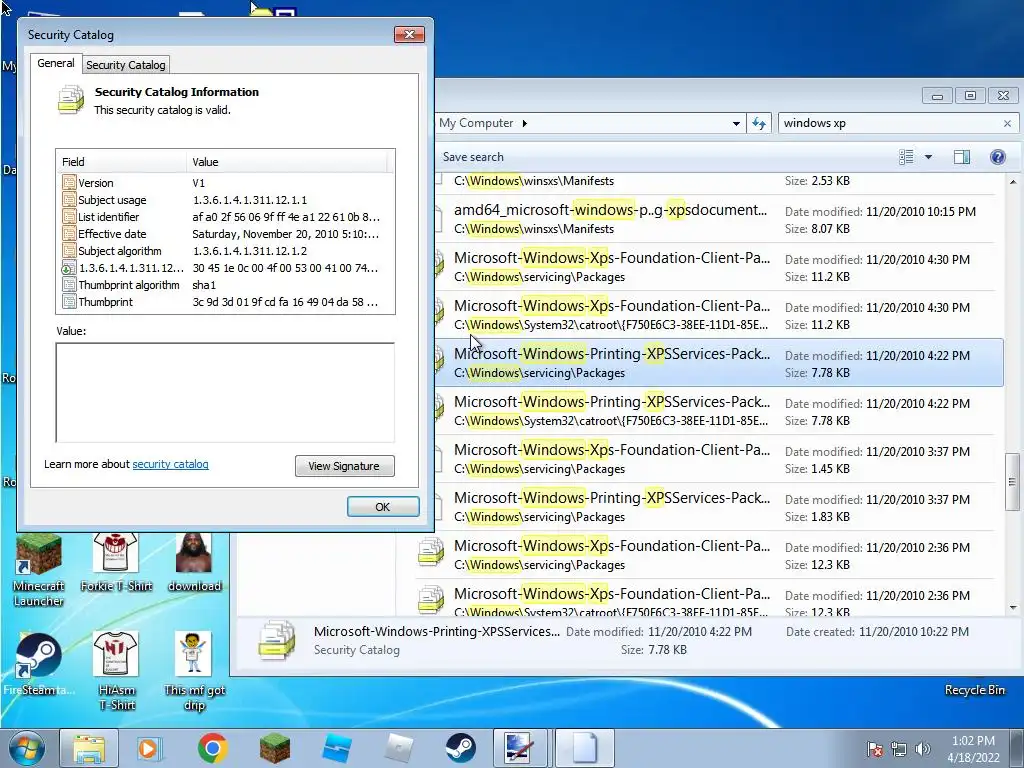
Task: Select the Xps-Foundation-Client result sized 1.45 KB
Action: [718, 458]
